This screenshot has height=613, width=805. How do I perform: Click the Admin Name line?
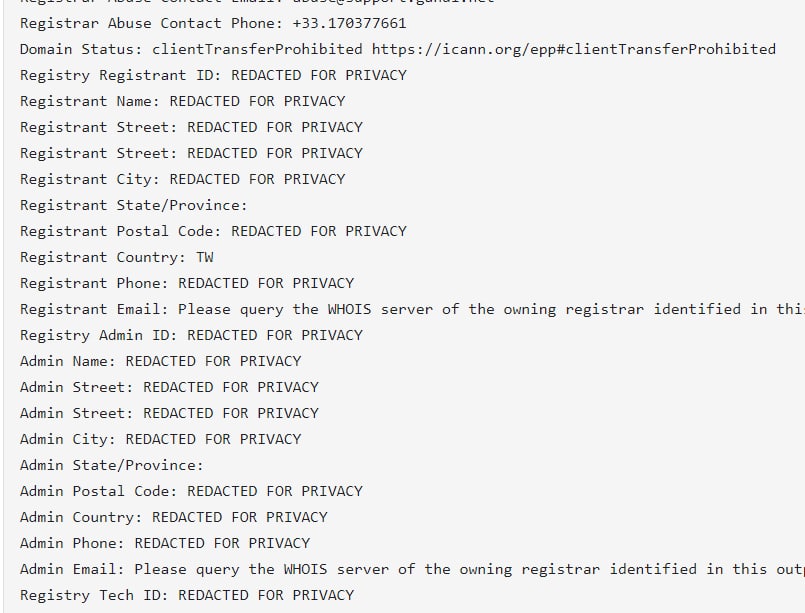tap(160, 361)
